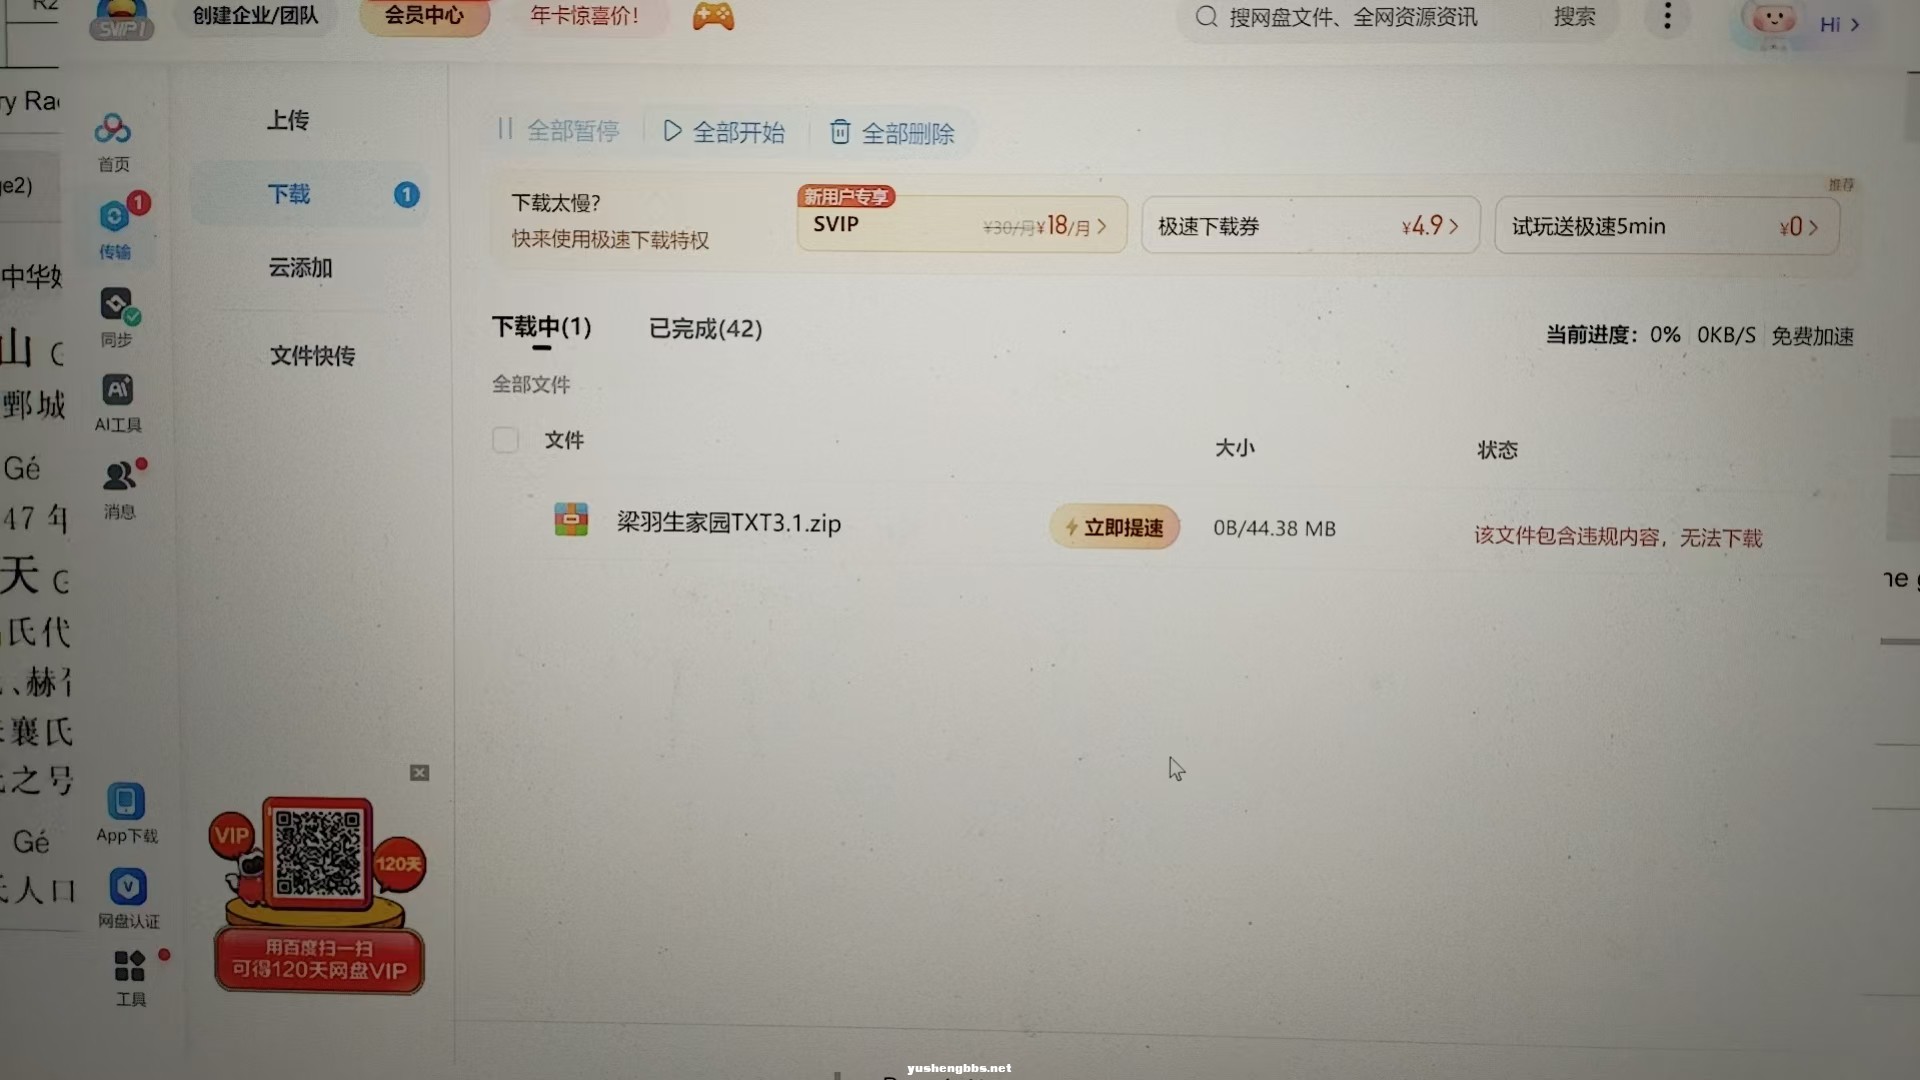Select the 传输 transfer icon
This screenshot has height=1080, width=1920.
click(x=114, y=216)
